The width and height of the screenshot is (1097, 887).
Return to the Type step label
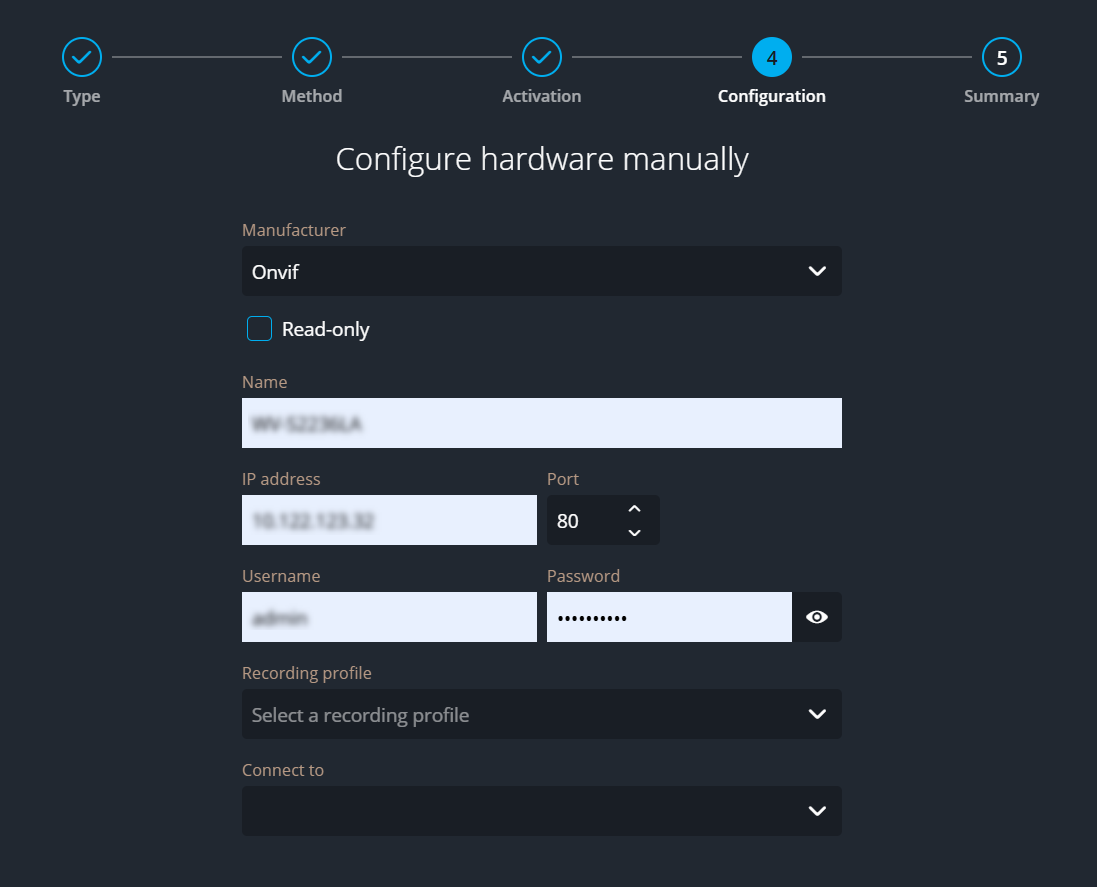click(x=82, y=97)
